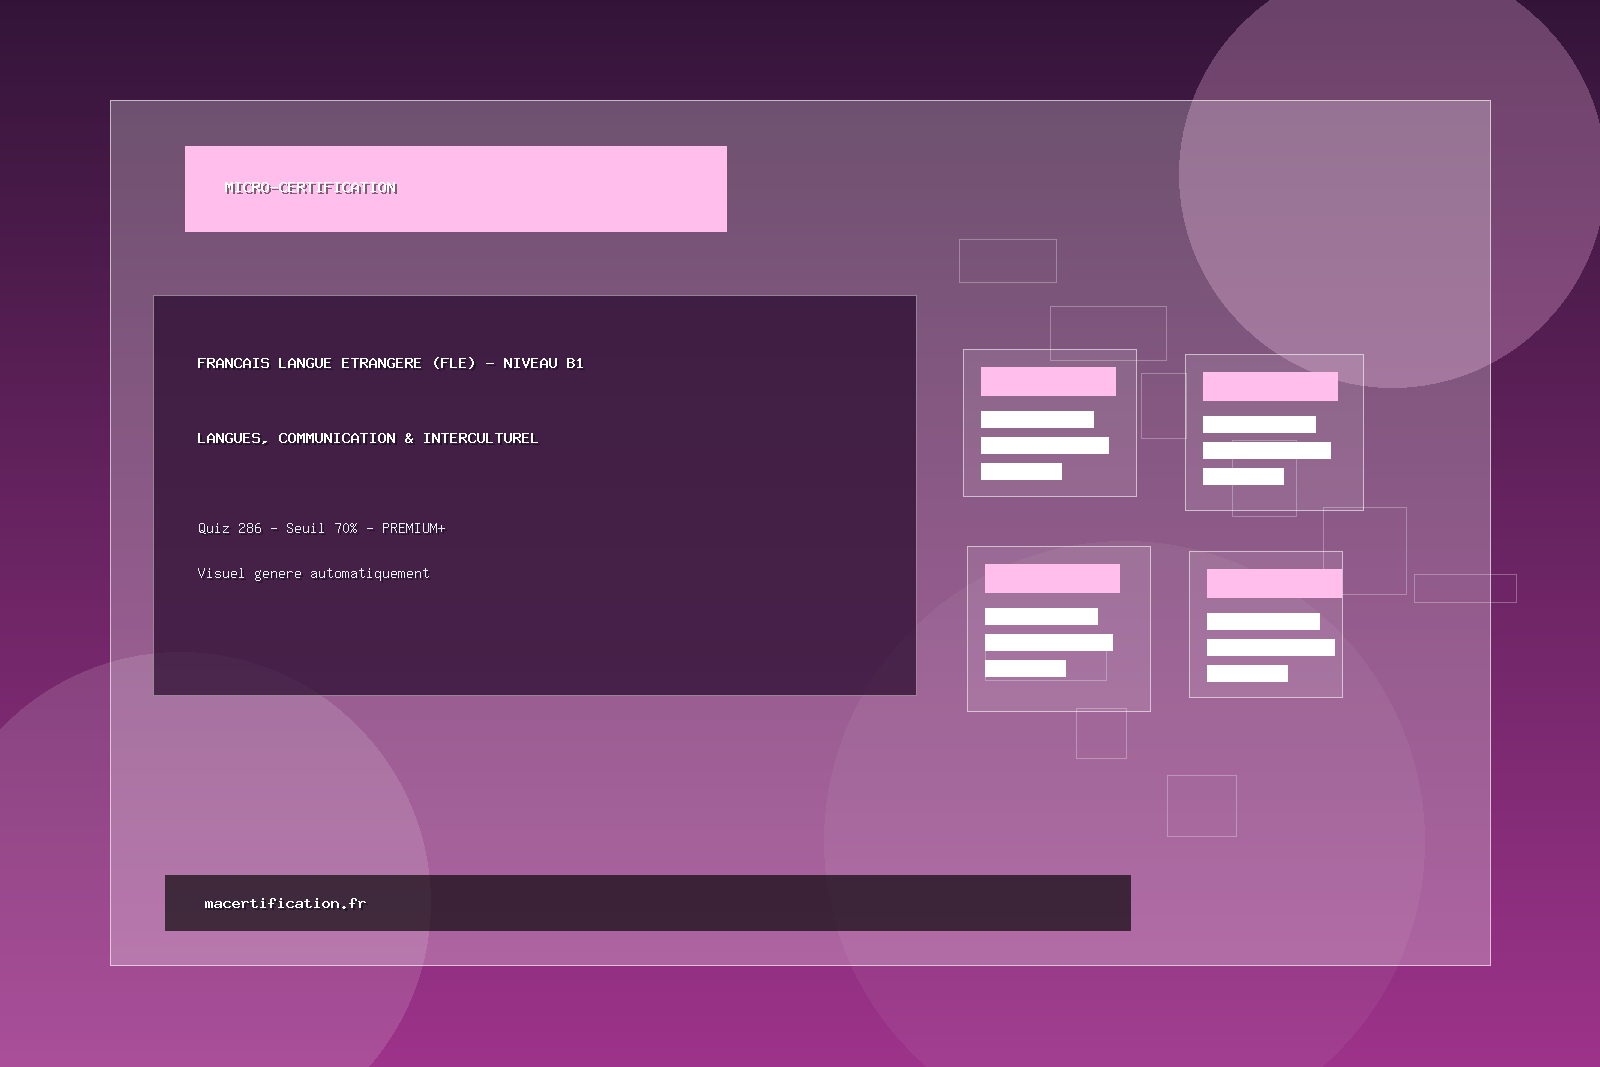
Task: Open the bottom-right document card
Action: coord(1265,690)
